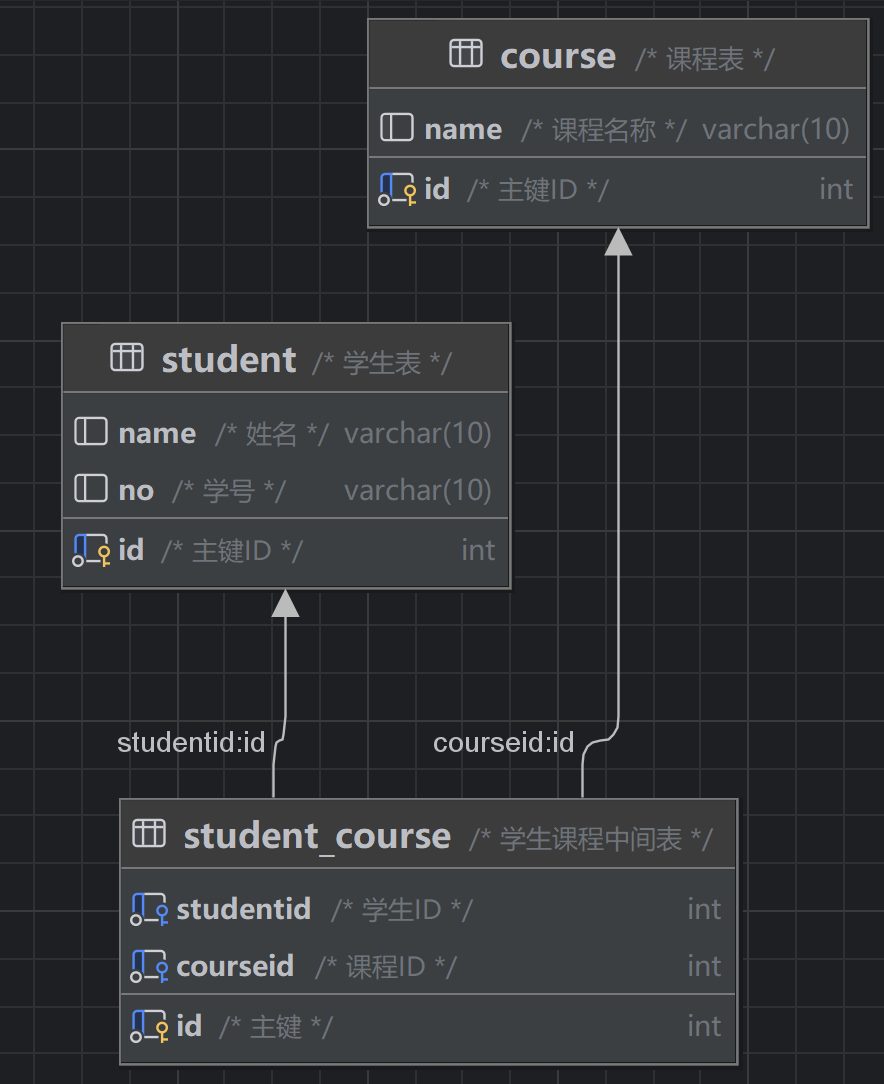
Task: Select the course table title
Action: point(558,56)
